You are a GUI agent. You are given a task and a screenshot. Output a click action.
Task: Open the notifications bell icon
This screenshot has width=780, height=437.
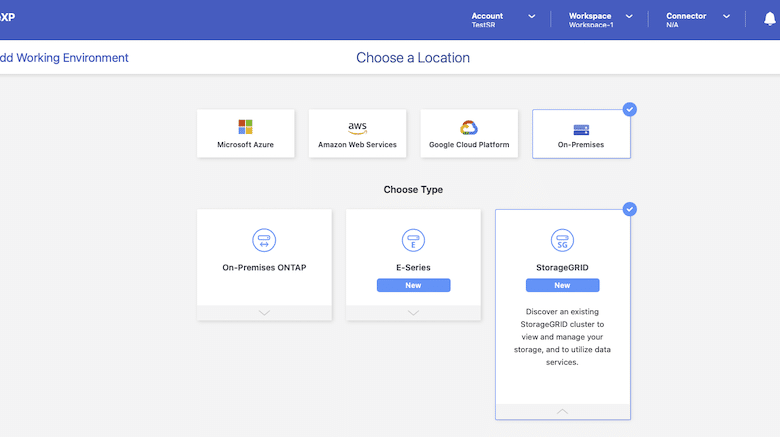(x=770, y=19)
